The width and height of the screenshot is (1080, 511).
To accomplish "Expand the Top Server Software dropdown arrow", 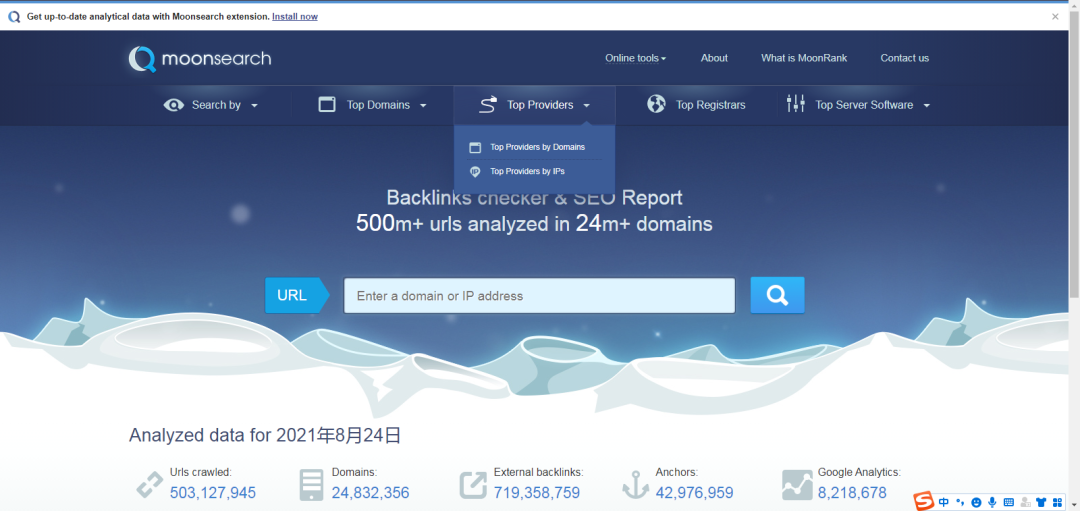I will 926,105.
